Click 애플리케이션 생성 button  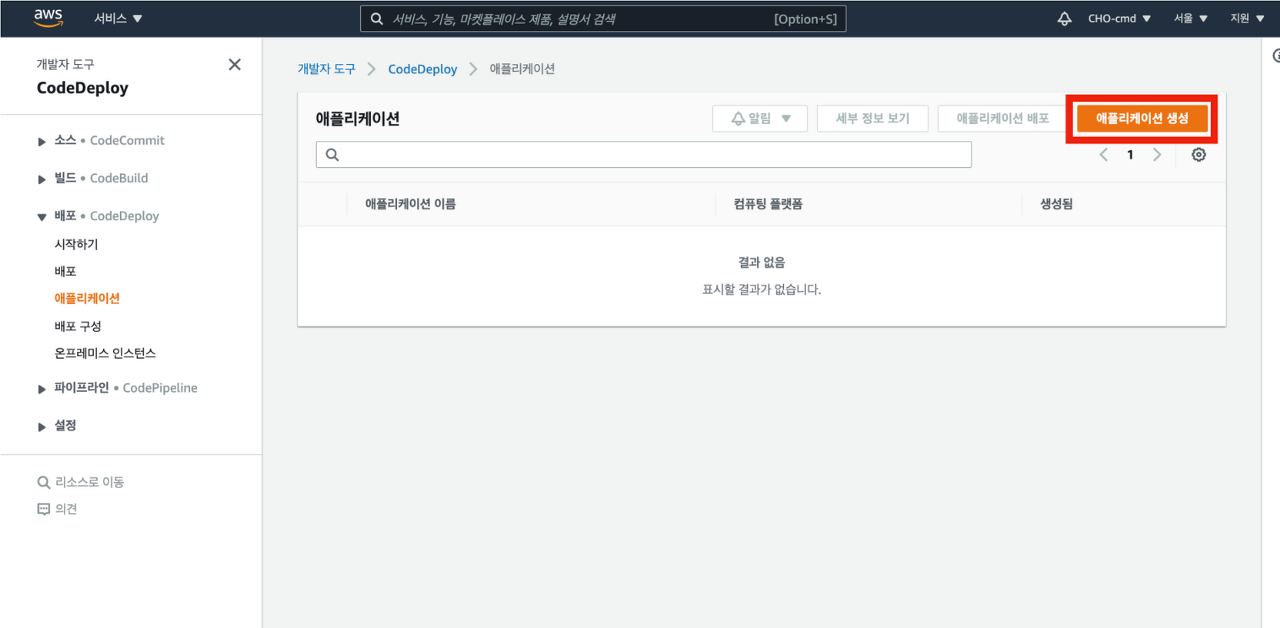click(1142, 118)
